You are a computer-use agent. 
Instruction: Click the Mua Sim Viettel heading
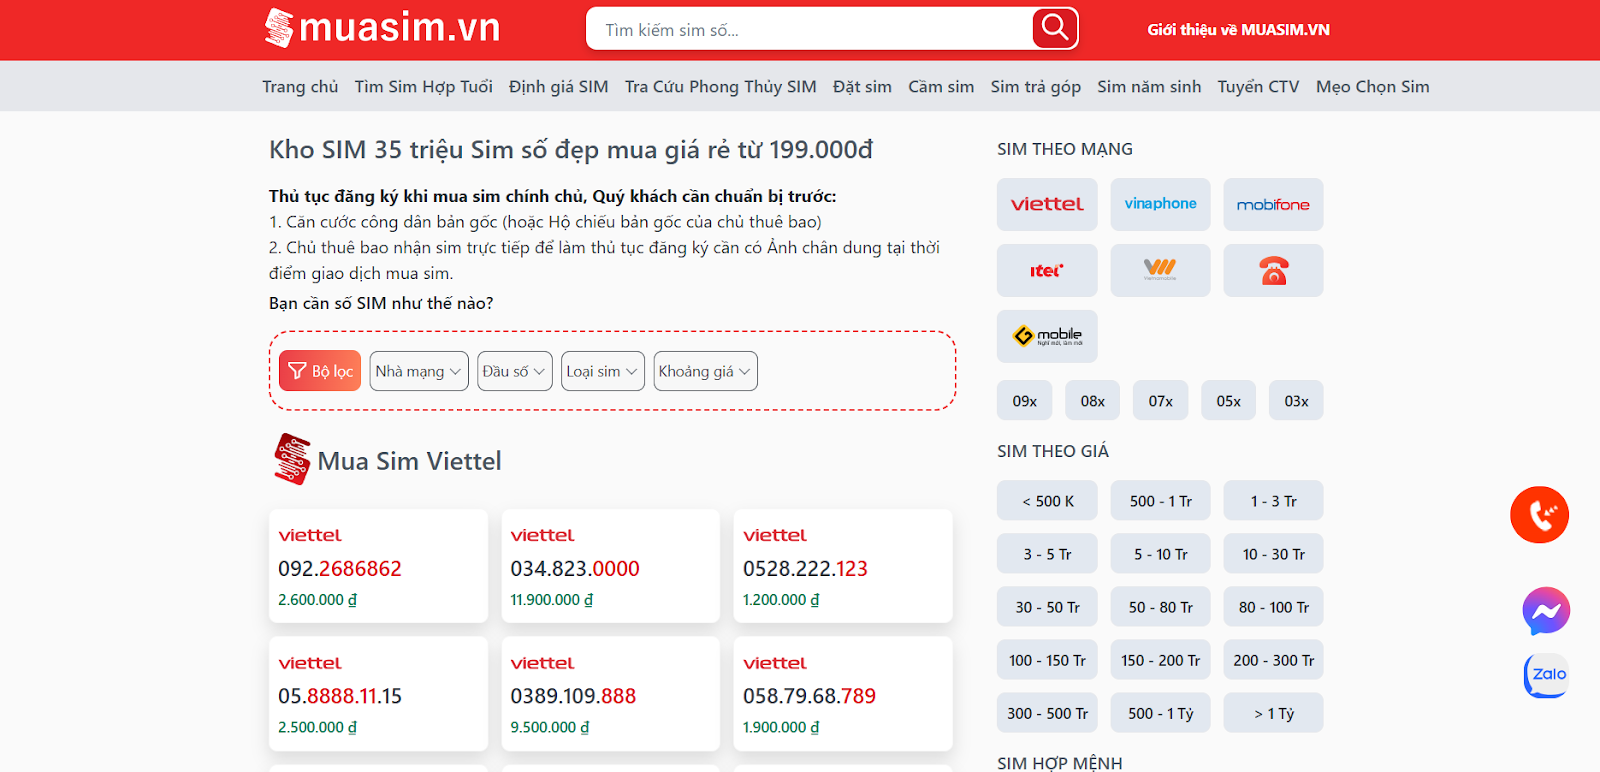pos(409,461)
